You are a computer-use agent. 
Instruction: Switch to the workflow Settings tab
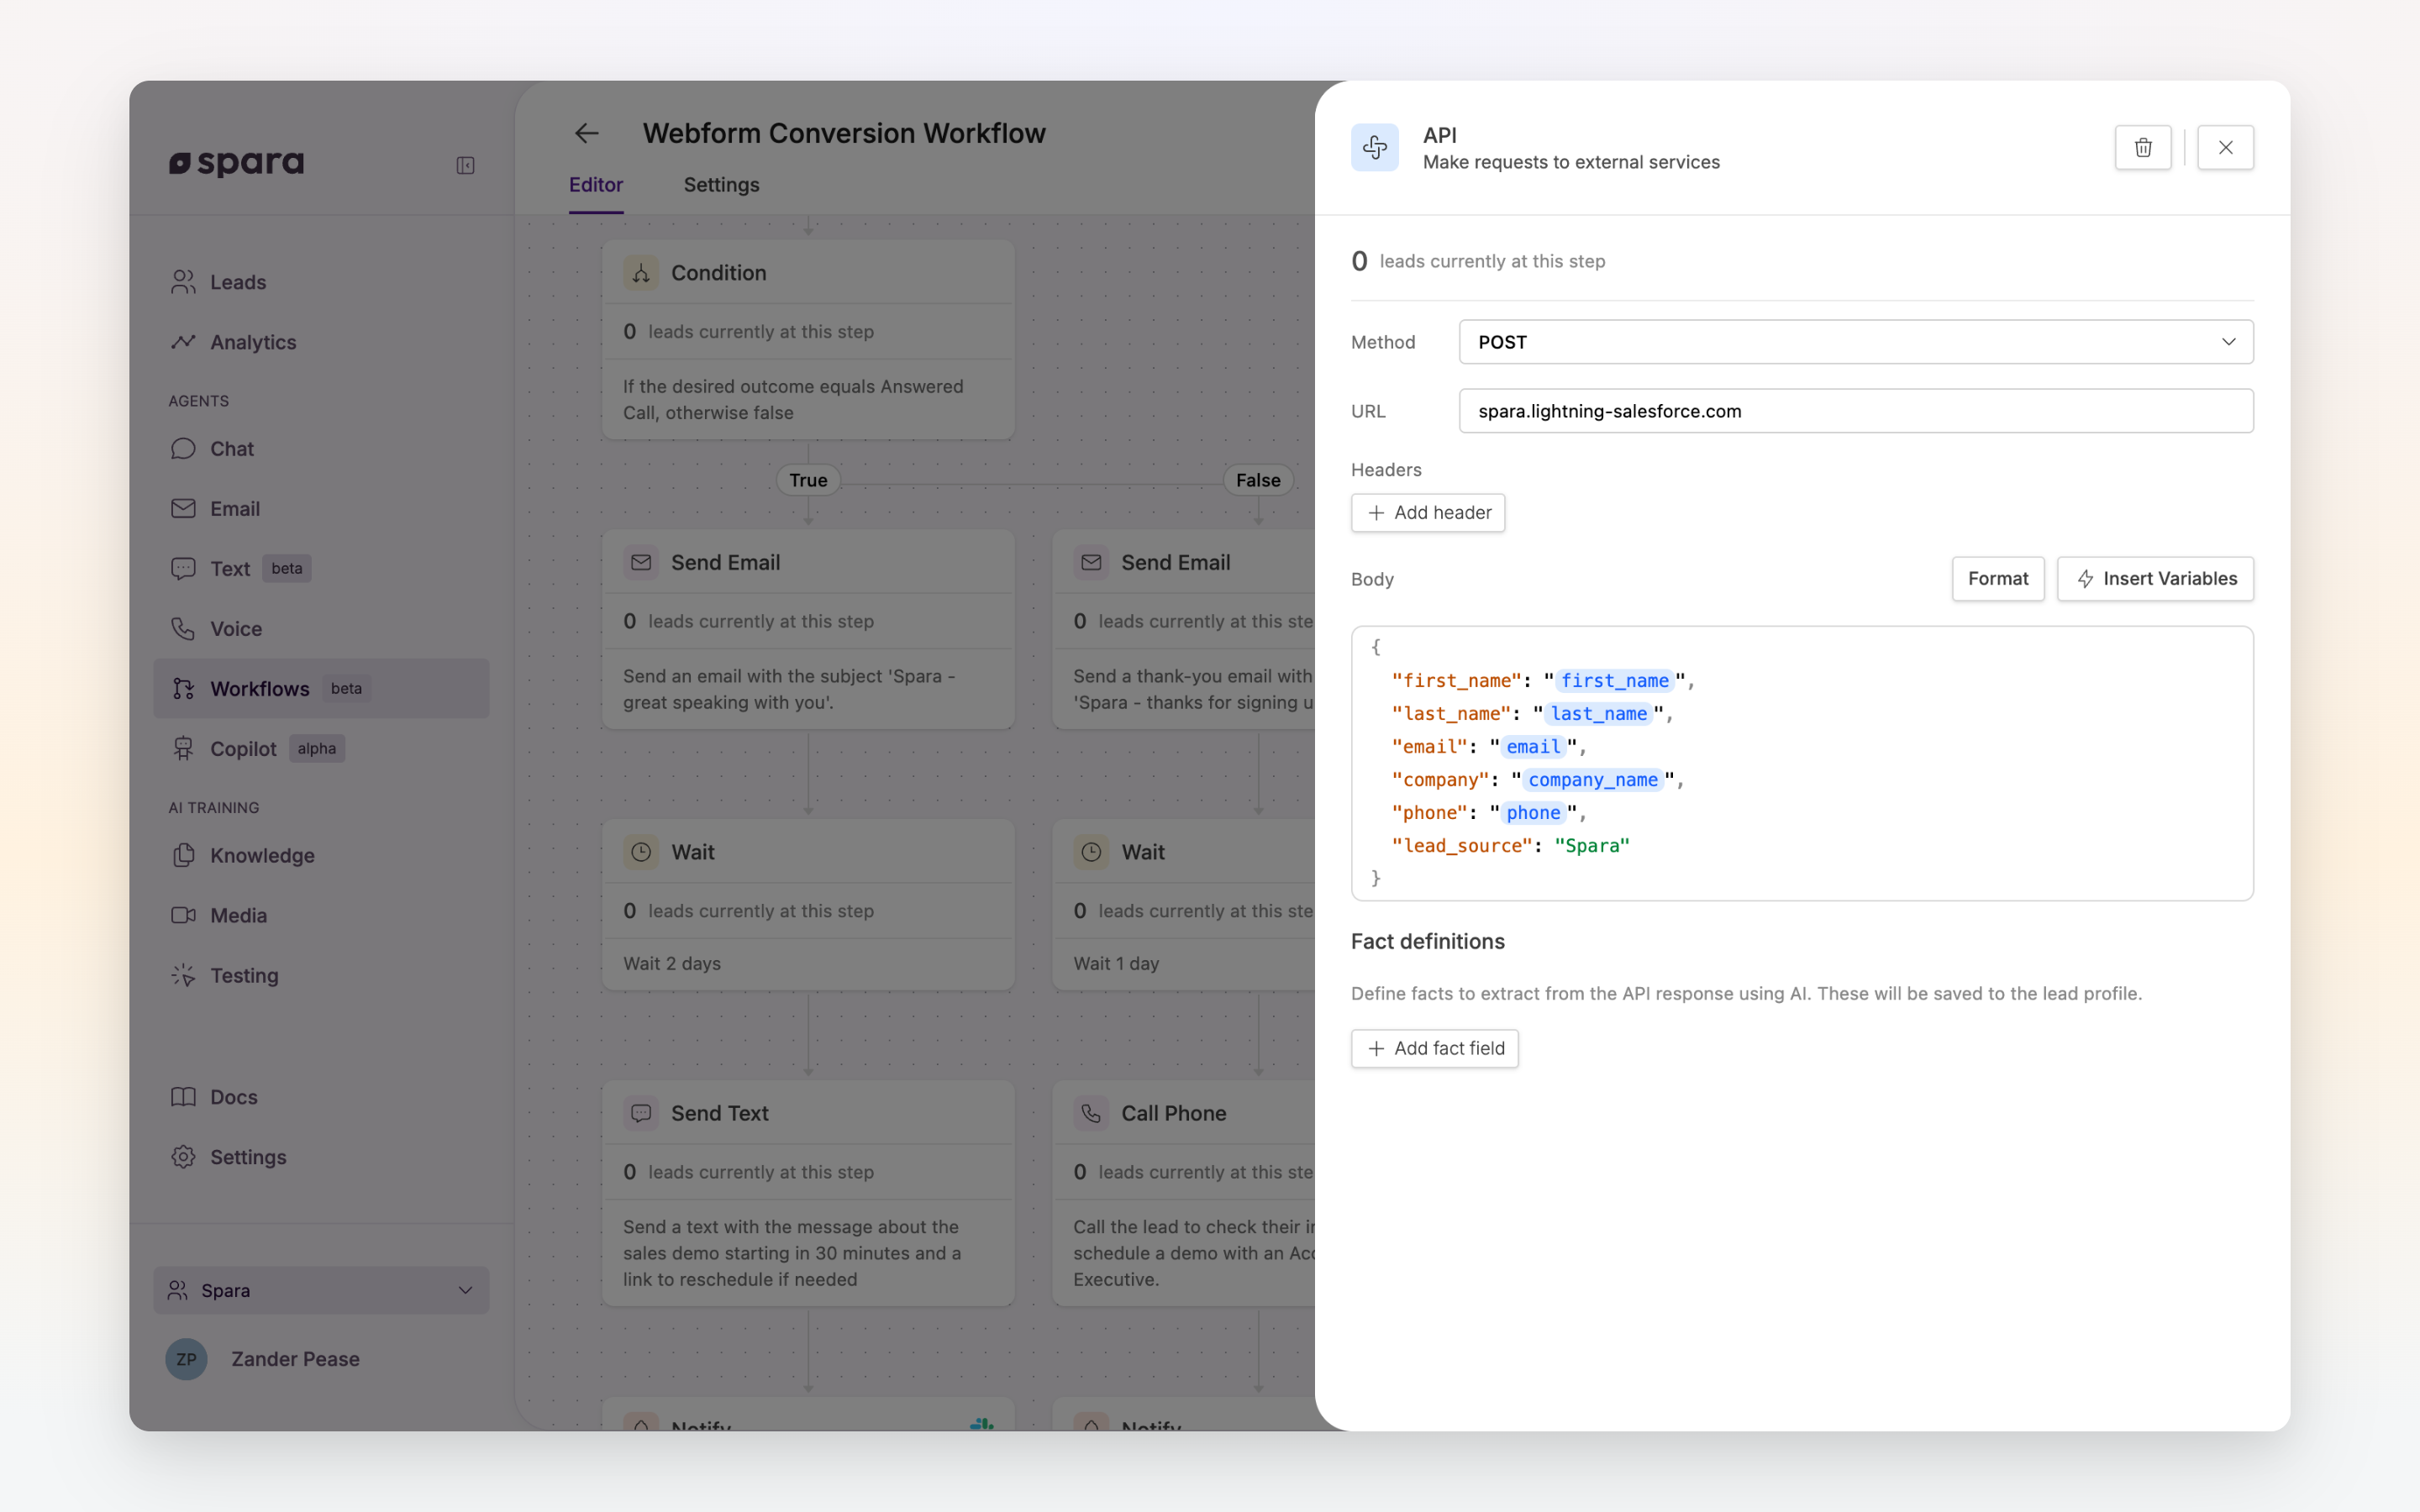[721, 185]
